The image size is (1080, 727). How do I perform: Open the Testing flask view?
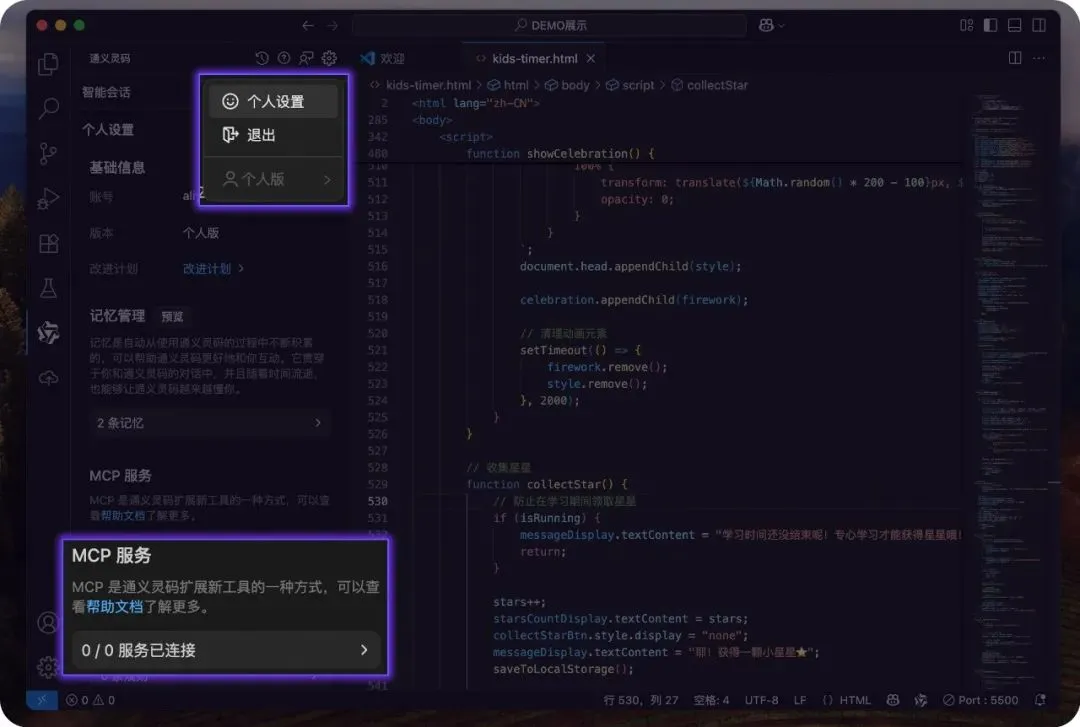point(48,288)
